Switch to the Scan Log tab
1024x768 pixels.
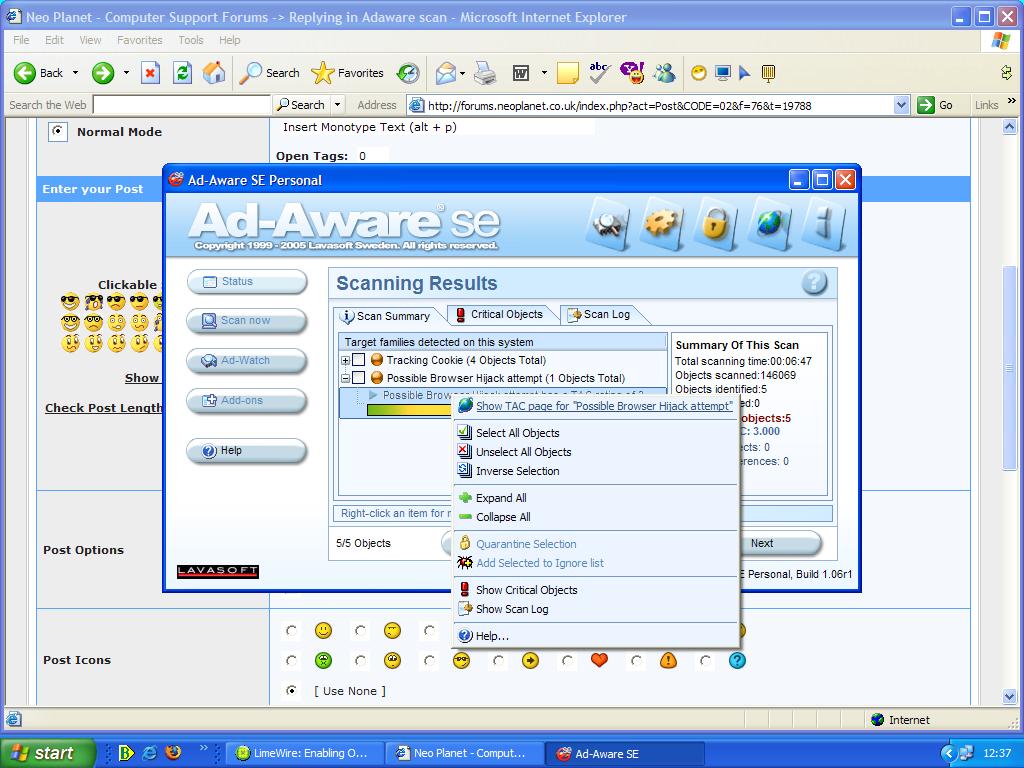[x=601, y=314]
